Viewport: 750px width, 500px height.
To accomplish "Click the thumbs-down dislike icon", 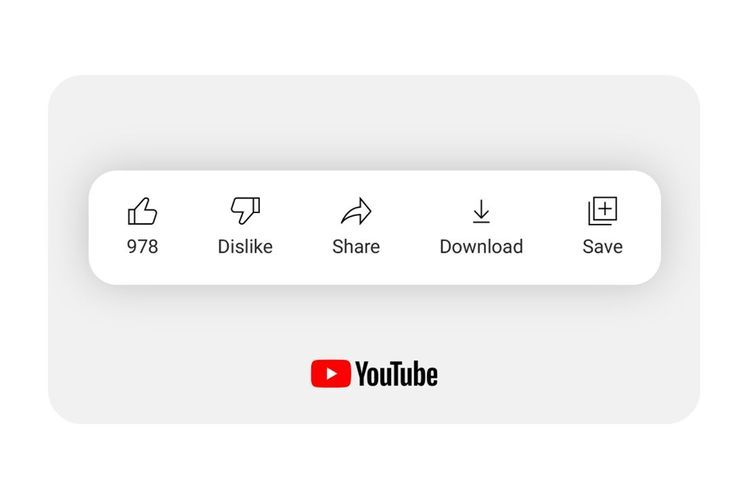I will [245, 211].
